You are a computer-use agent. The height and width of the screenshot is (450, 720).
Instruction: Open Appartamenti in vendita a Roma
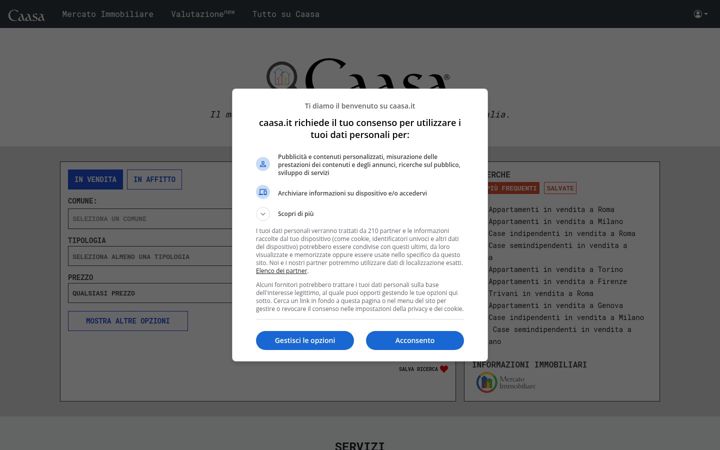[x=551, y=209]
